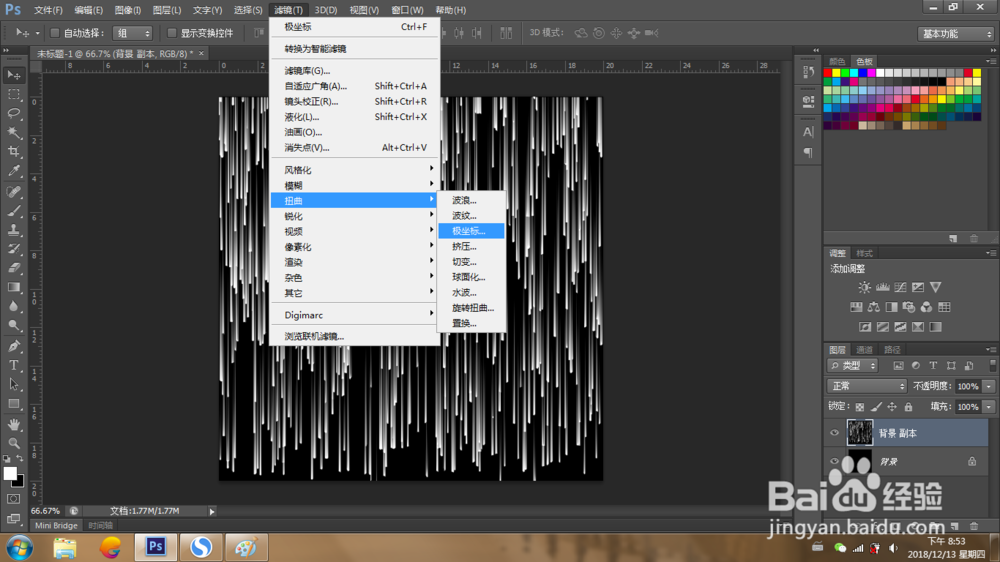This screenshot has height=562, width=1000.
Task: Open the 正常 blend mode dropdown
Action: [x=867, y=386]
